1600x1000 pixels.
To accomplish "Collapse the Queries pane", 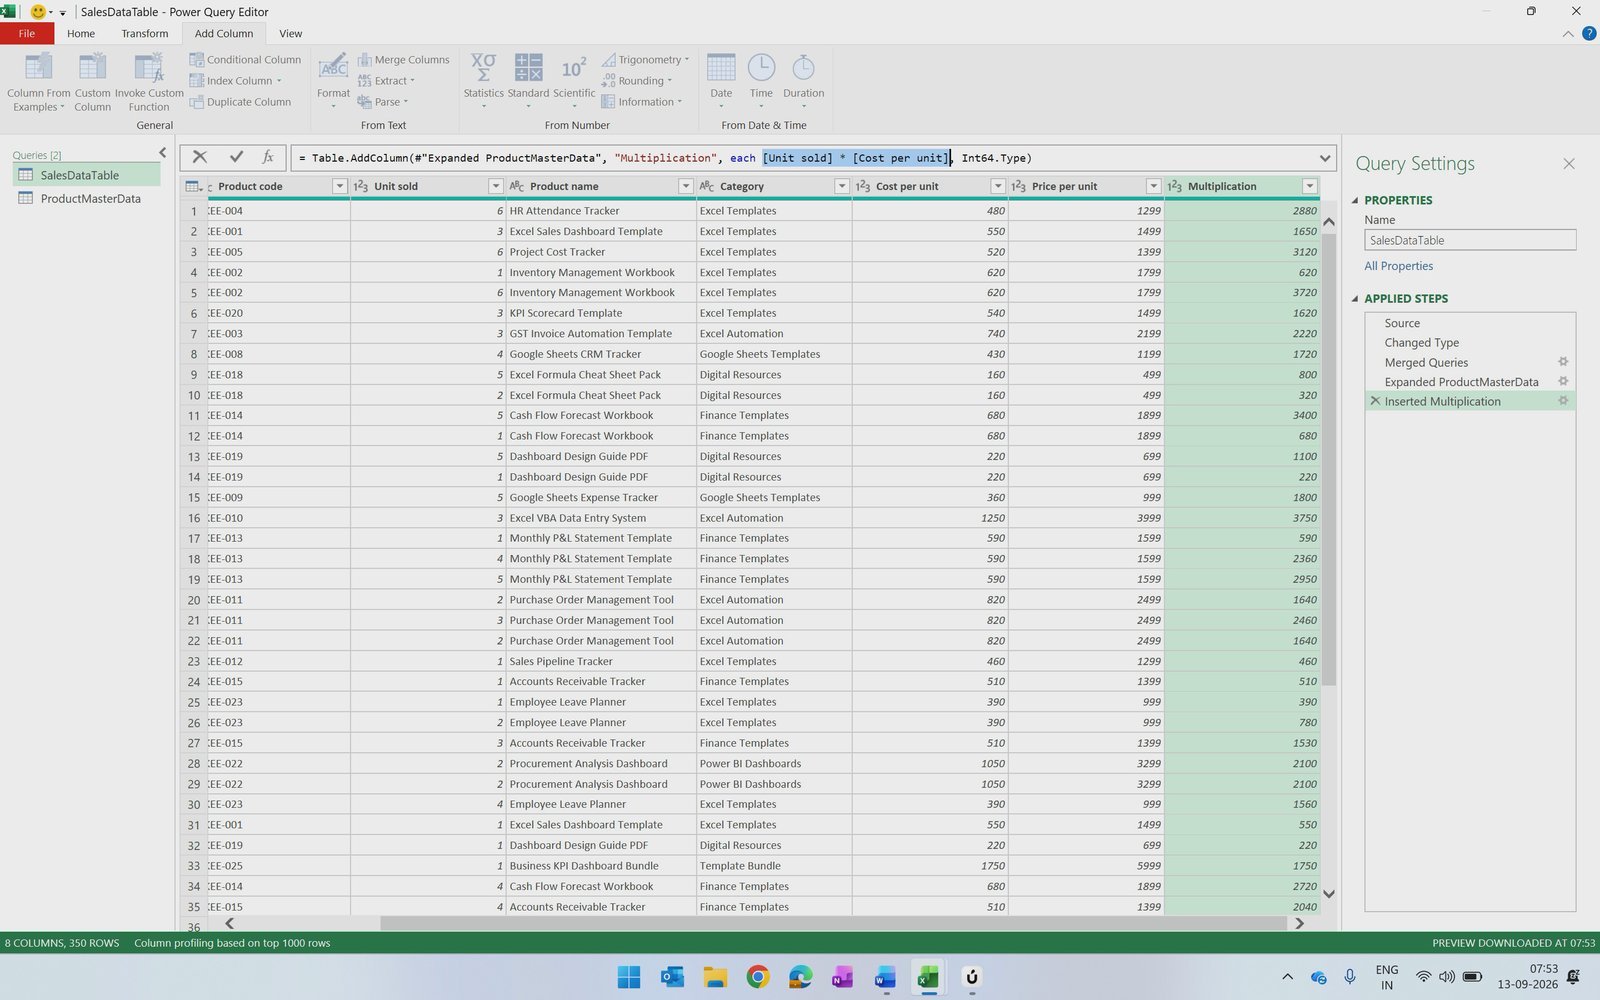I will pos(163,153).
